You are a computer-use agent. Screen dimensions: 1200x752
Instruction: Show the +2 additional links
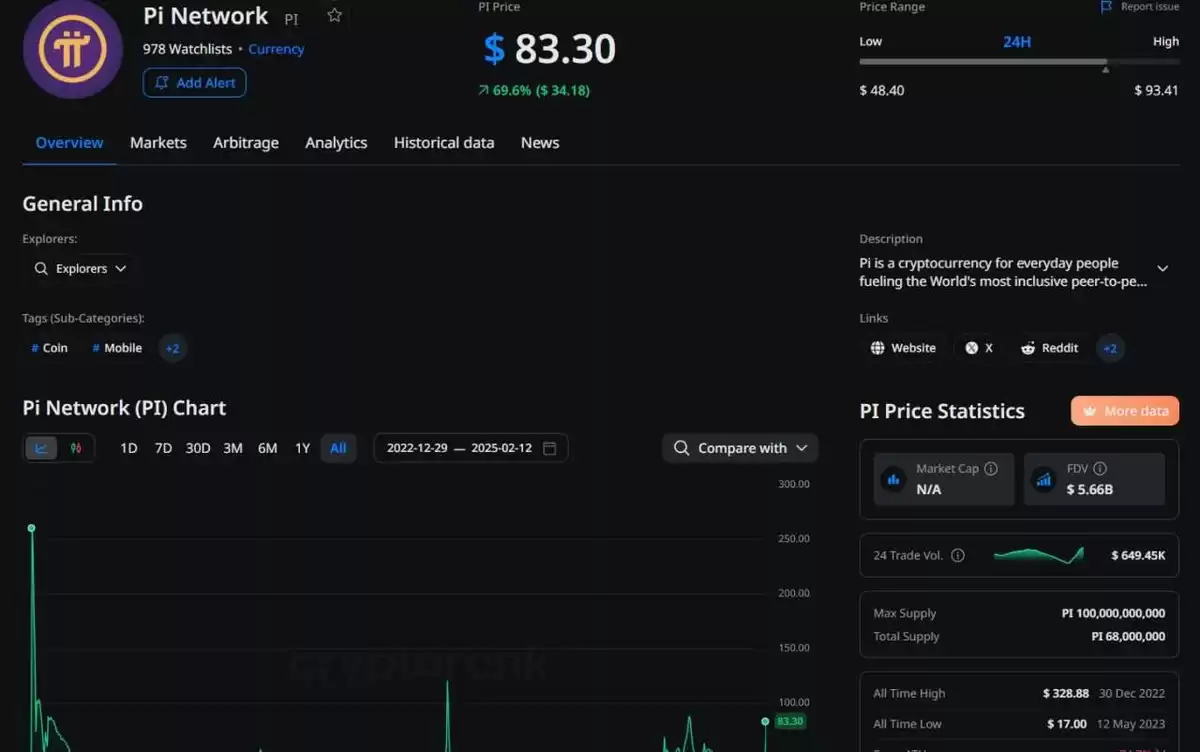(1110, 348)
